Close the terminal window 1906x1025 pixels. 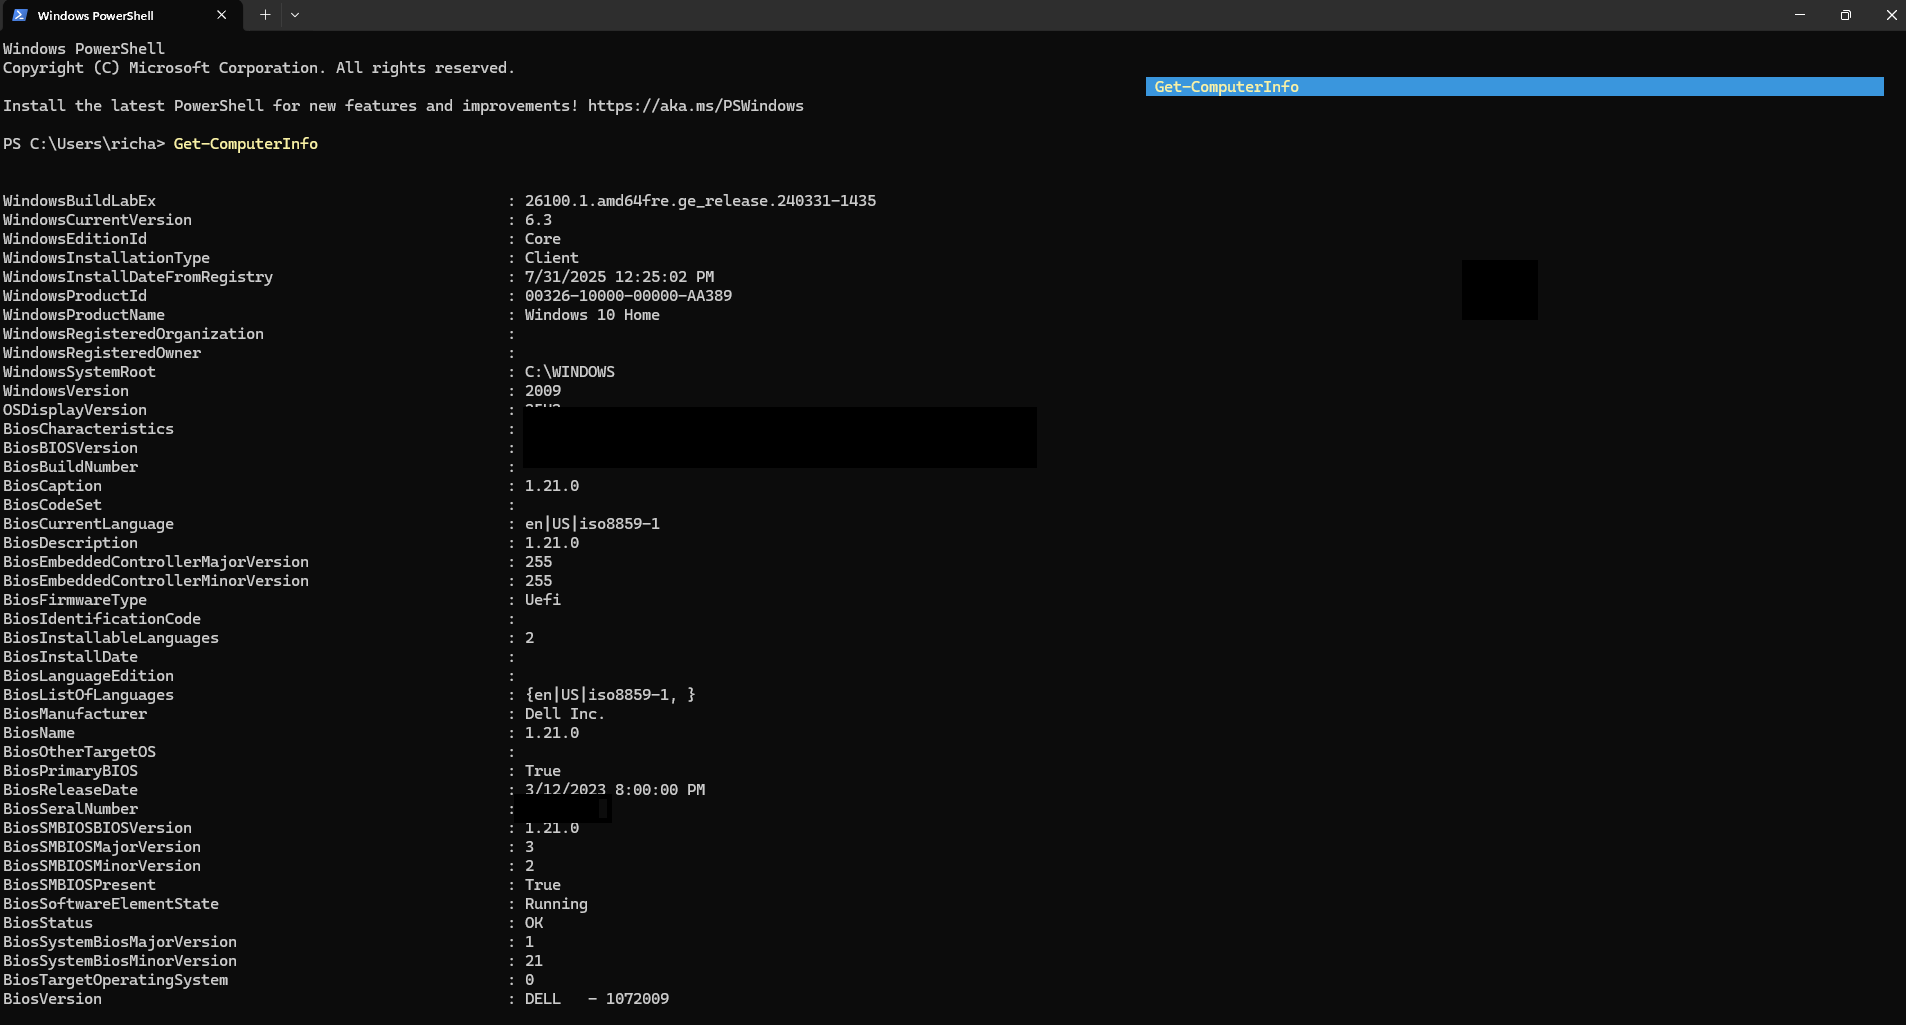(x=1891, y=15)
